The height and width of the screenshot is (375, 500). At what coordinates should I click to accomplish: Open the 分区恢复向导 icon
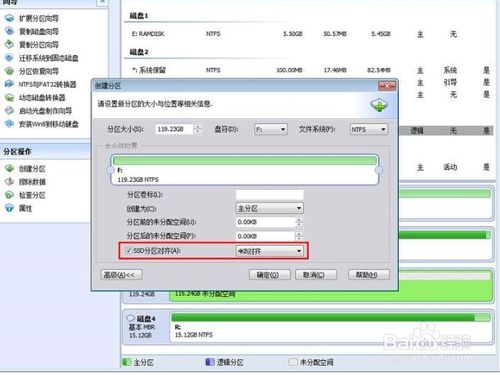click(x=9, y=71)
